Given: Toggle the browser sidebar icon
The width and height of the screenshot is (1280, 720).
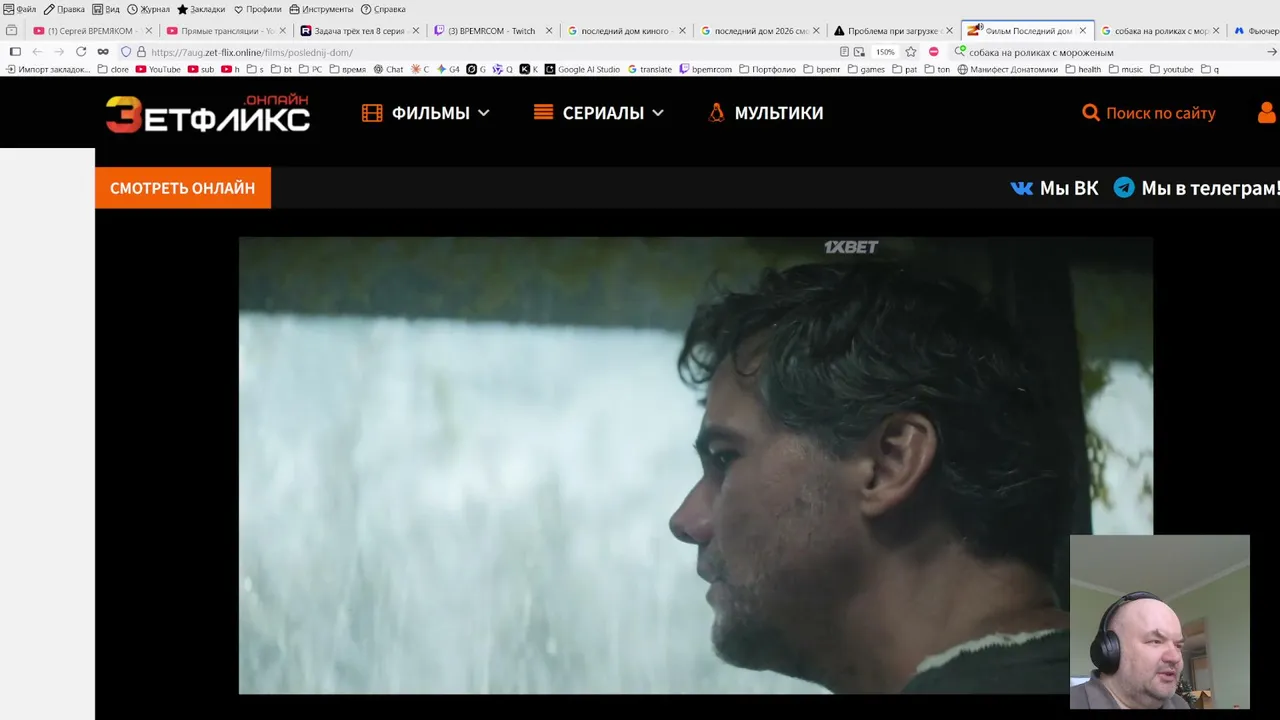Looking at the screenshot, I should click(x=15, y=52).
